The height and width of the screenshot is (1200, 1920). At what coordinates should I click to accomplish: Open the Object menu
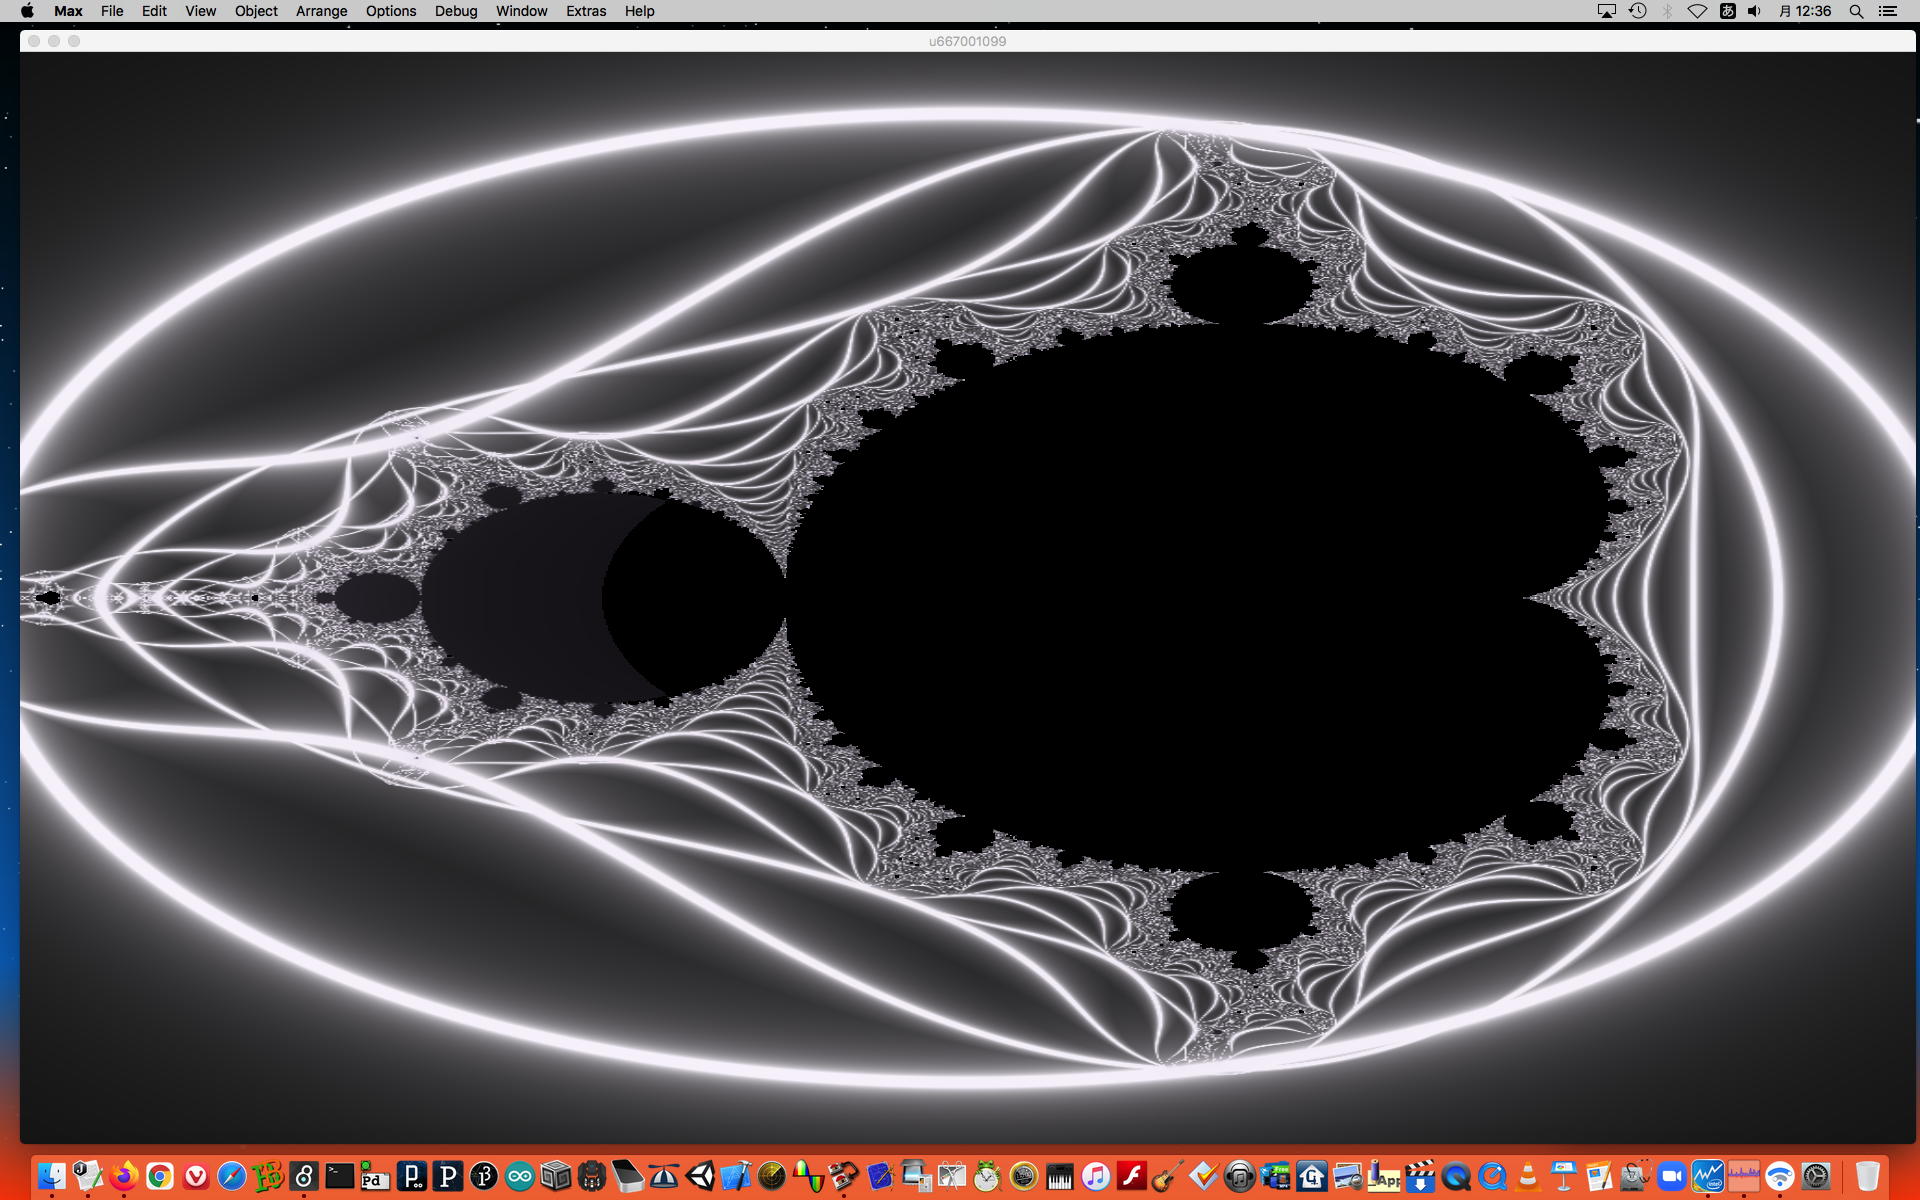(256, 11)
